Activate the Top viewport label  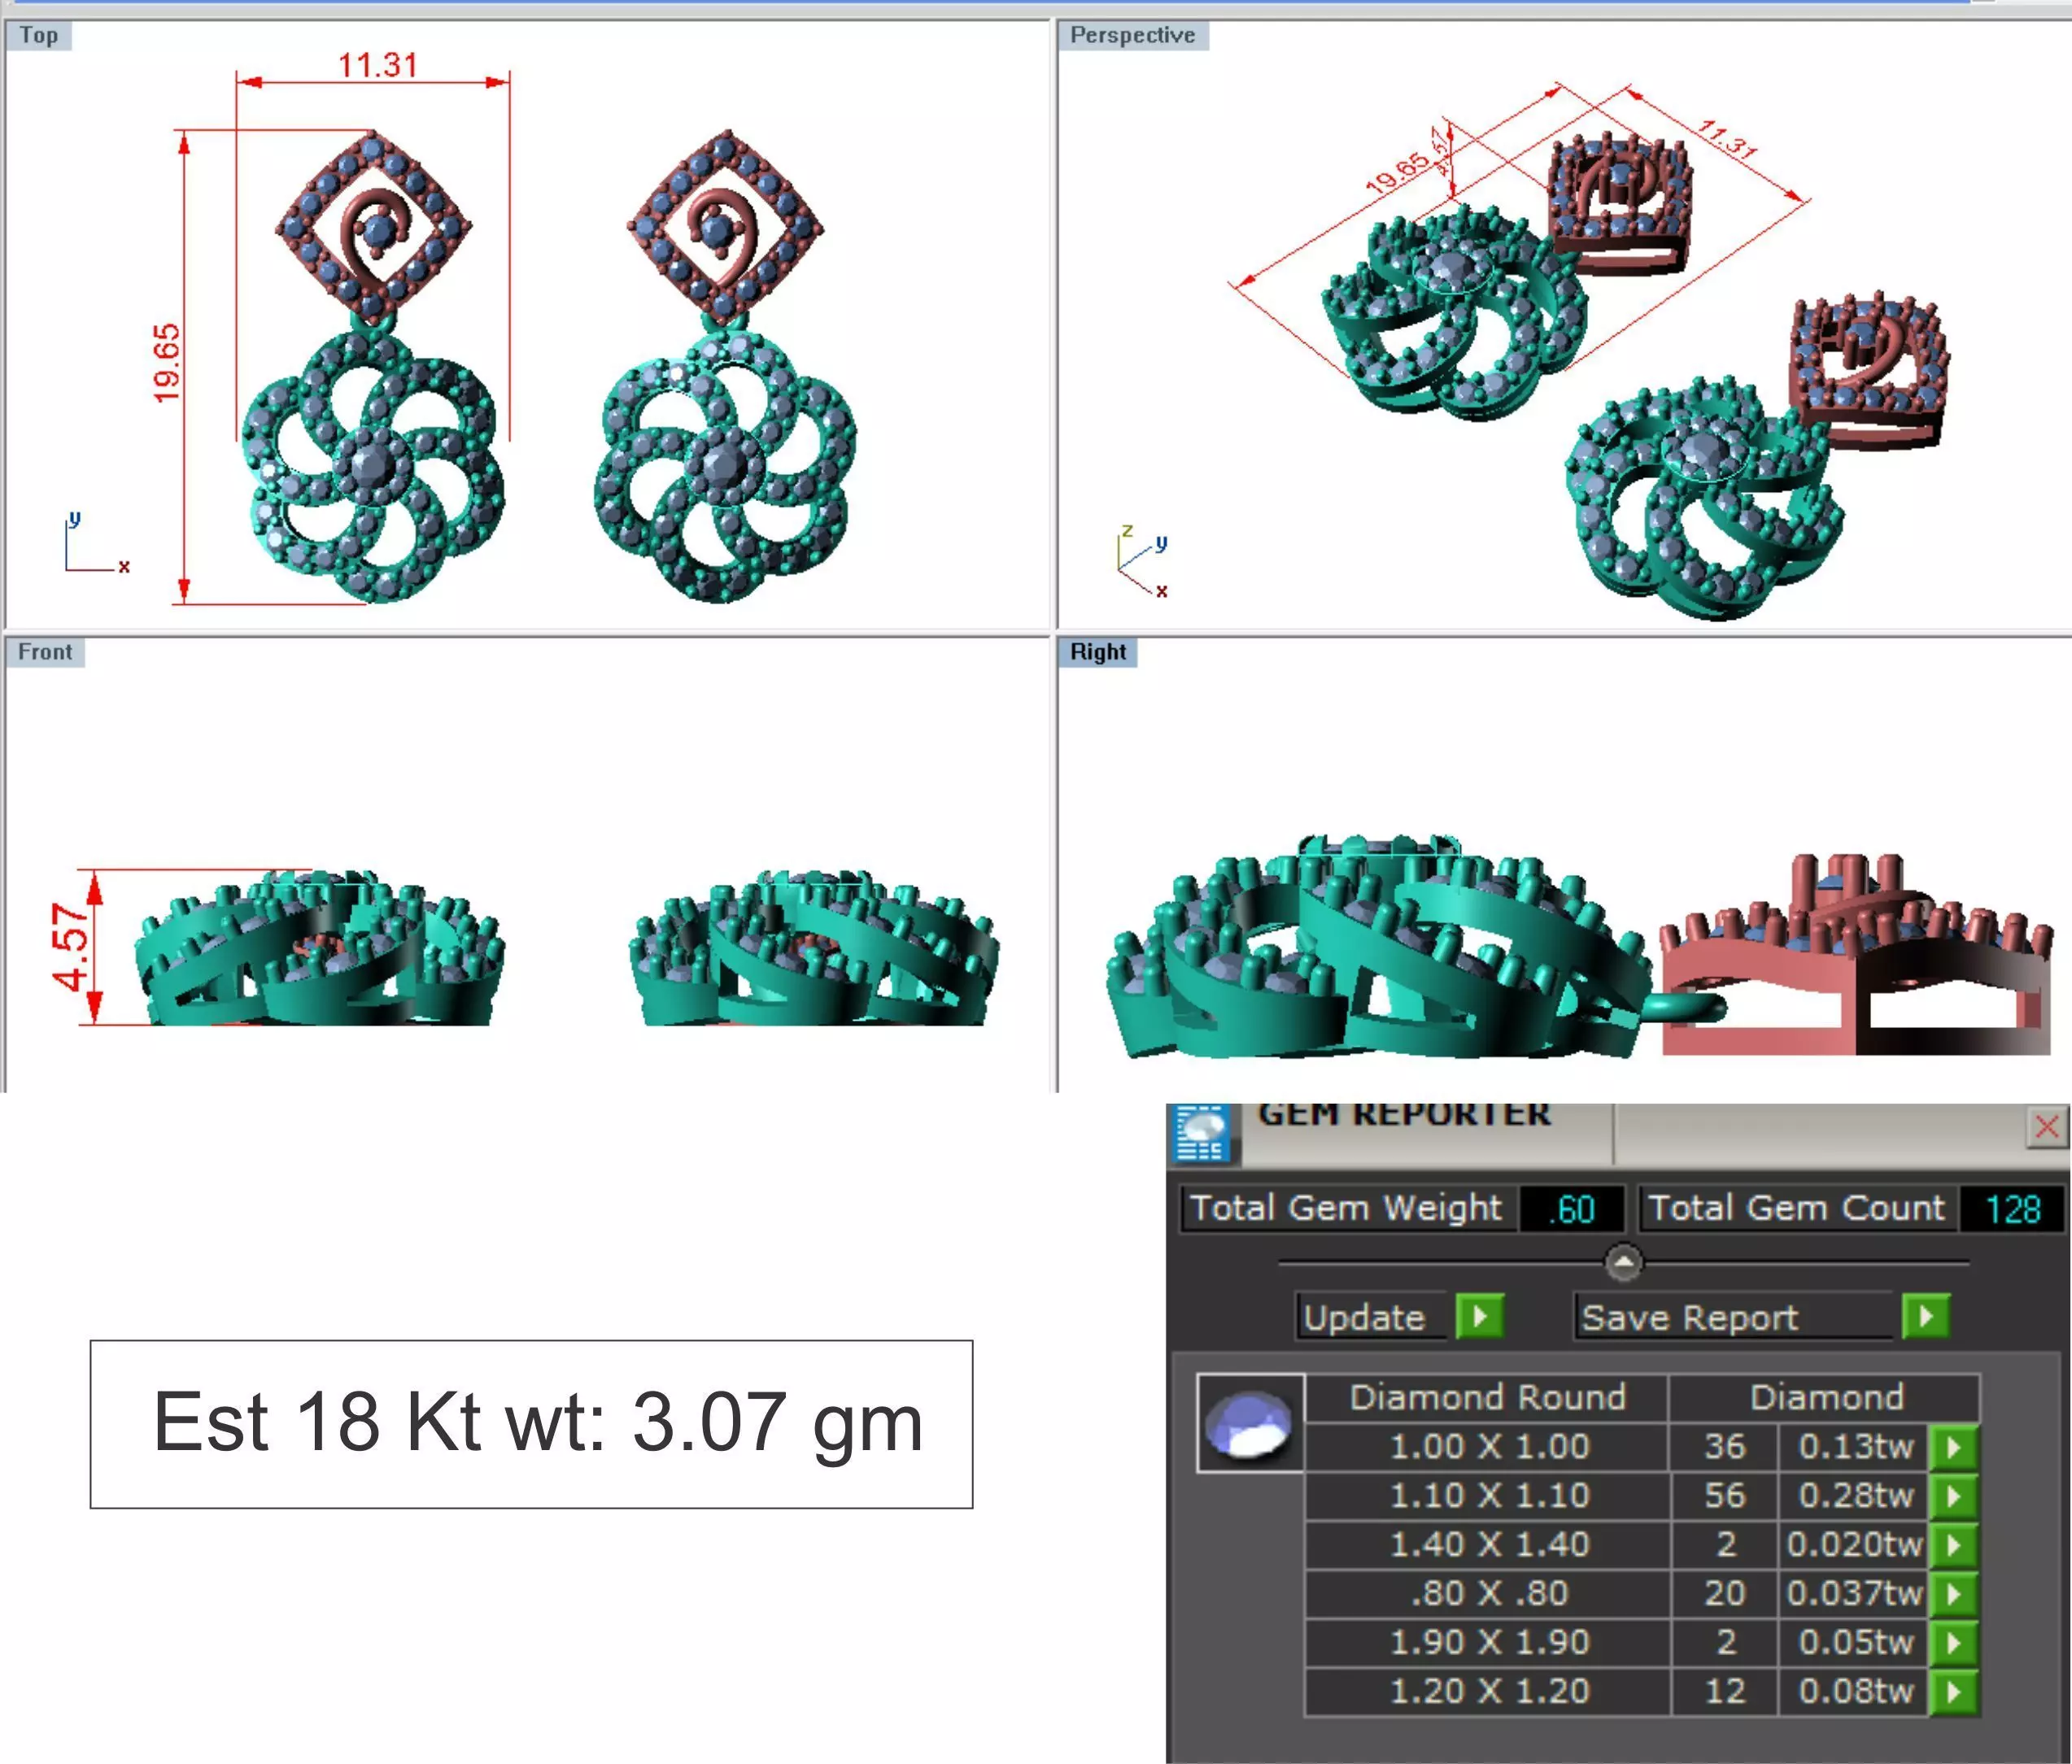(39, 35)
